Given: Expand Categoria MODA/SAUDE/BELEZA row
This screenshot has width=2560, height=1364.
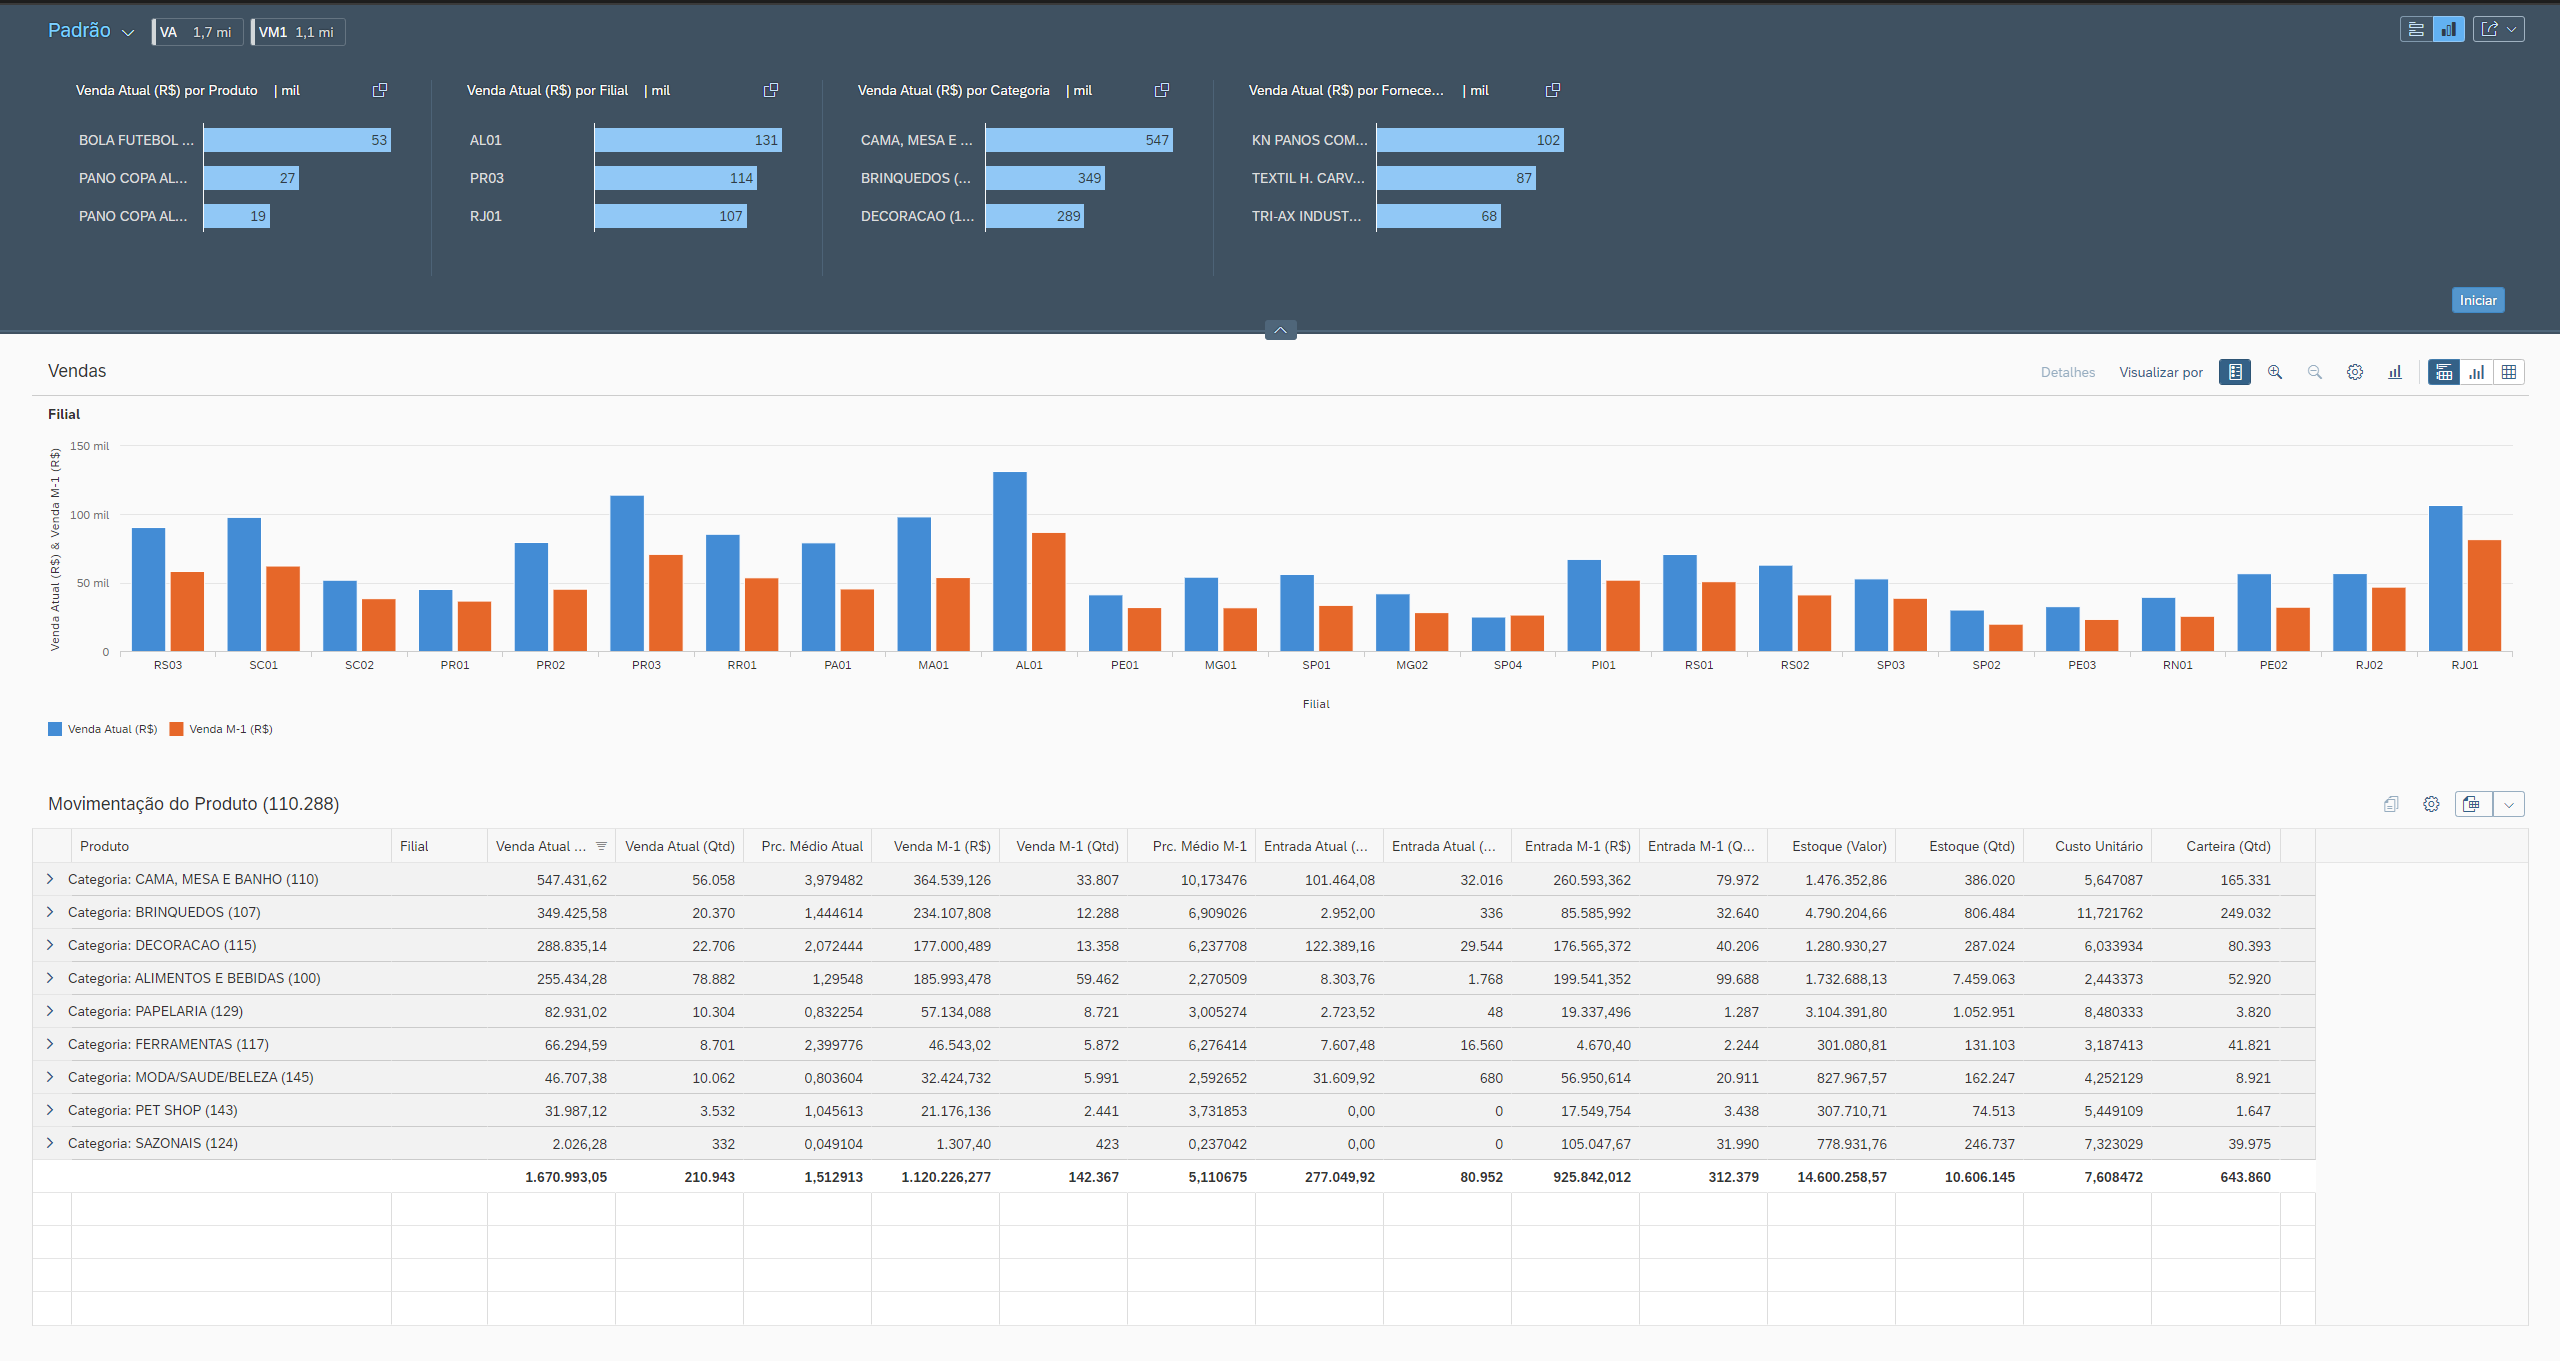Looking at the screenshot, I should [50, 1077].
